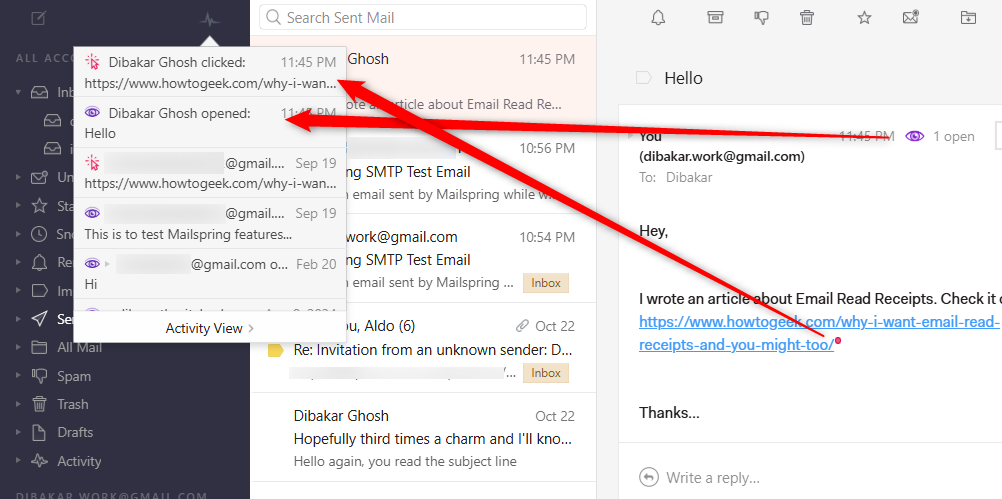Click the dibakar.work@gmail.com sender address
1002x499 pixels.
point(721,157)
